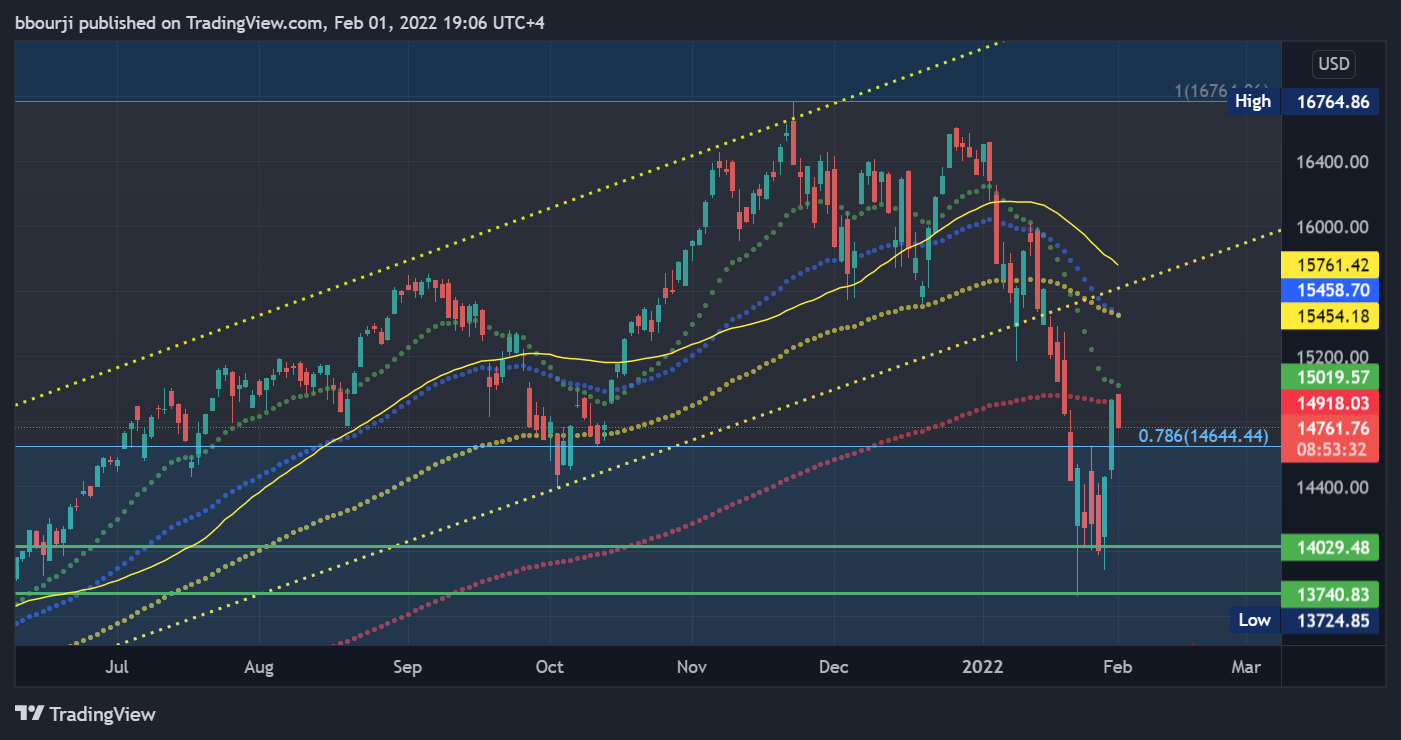
Task: Click the High price label 16764.86
Action: (1333, 101)
